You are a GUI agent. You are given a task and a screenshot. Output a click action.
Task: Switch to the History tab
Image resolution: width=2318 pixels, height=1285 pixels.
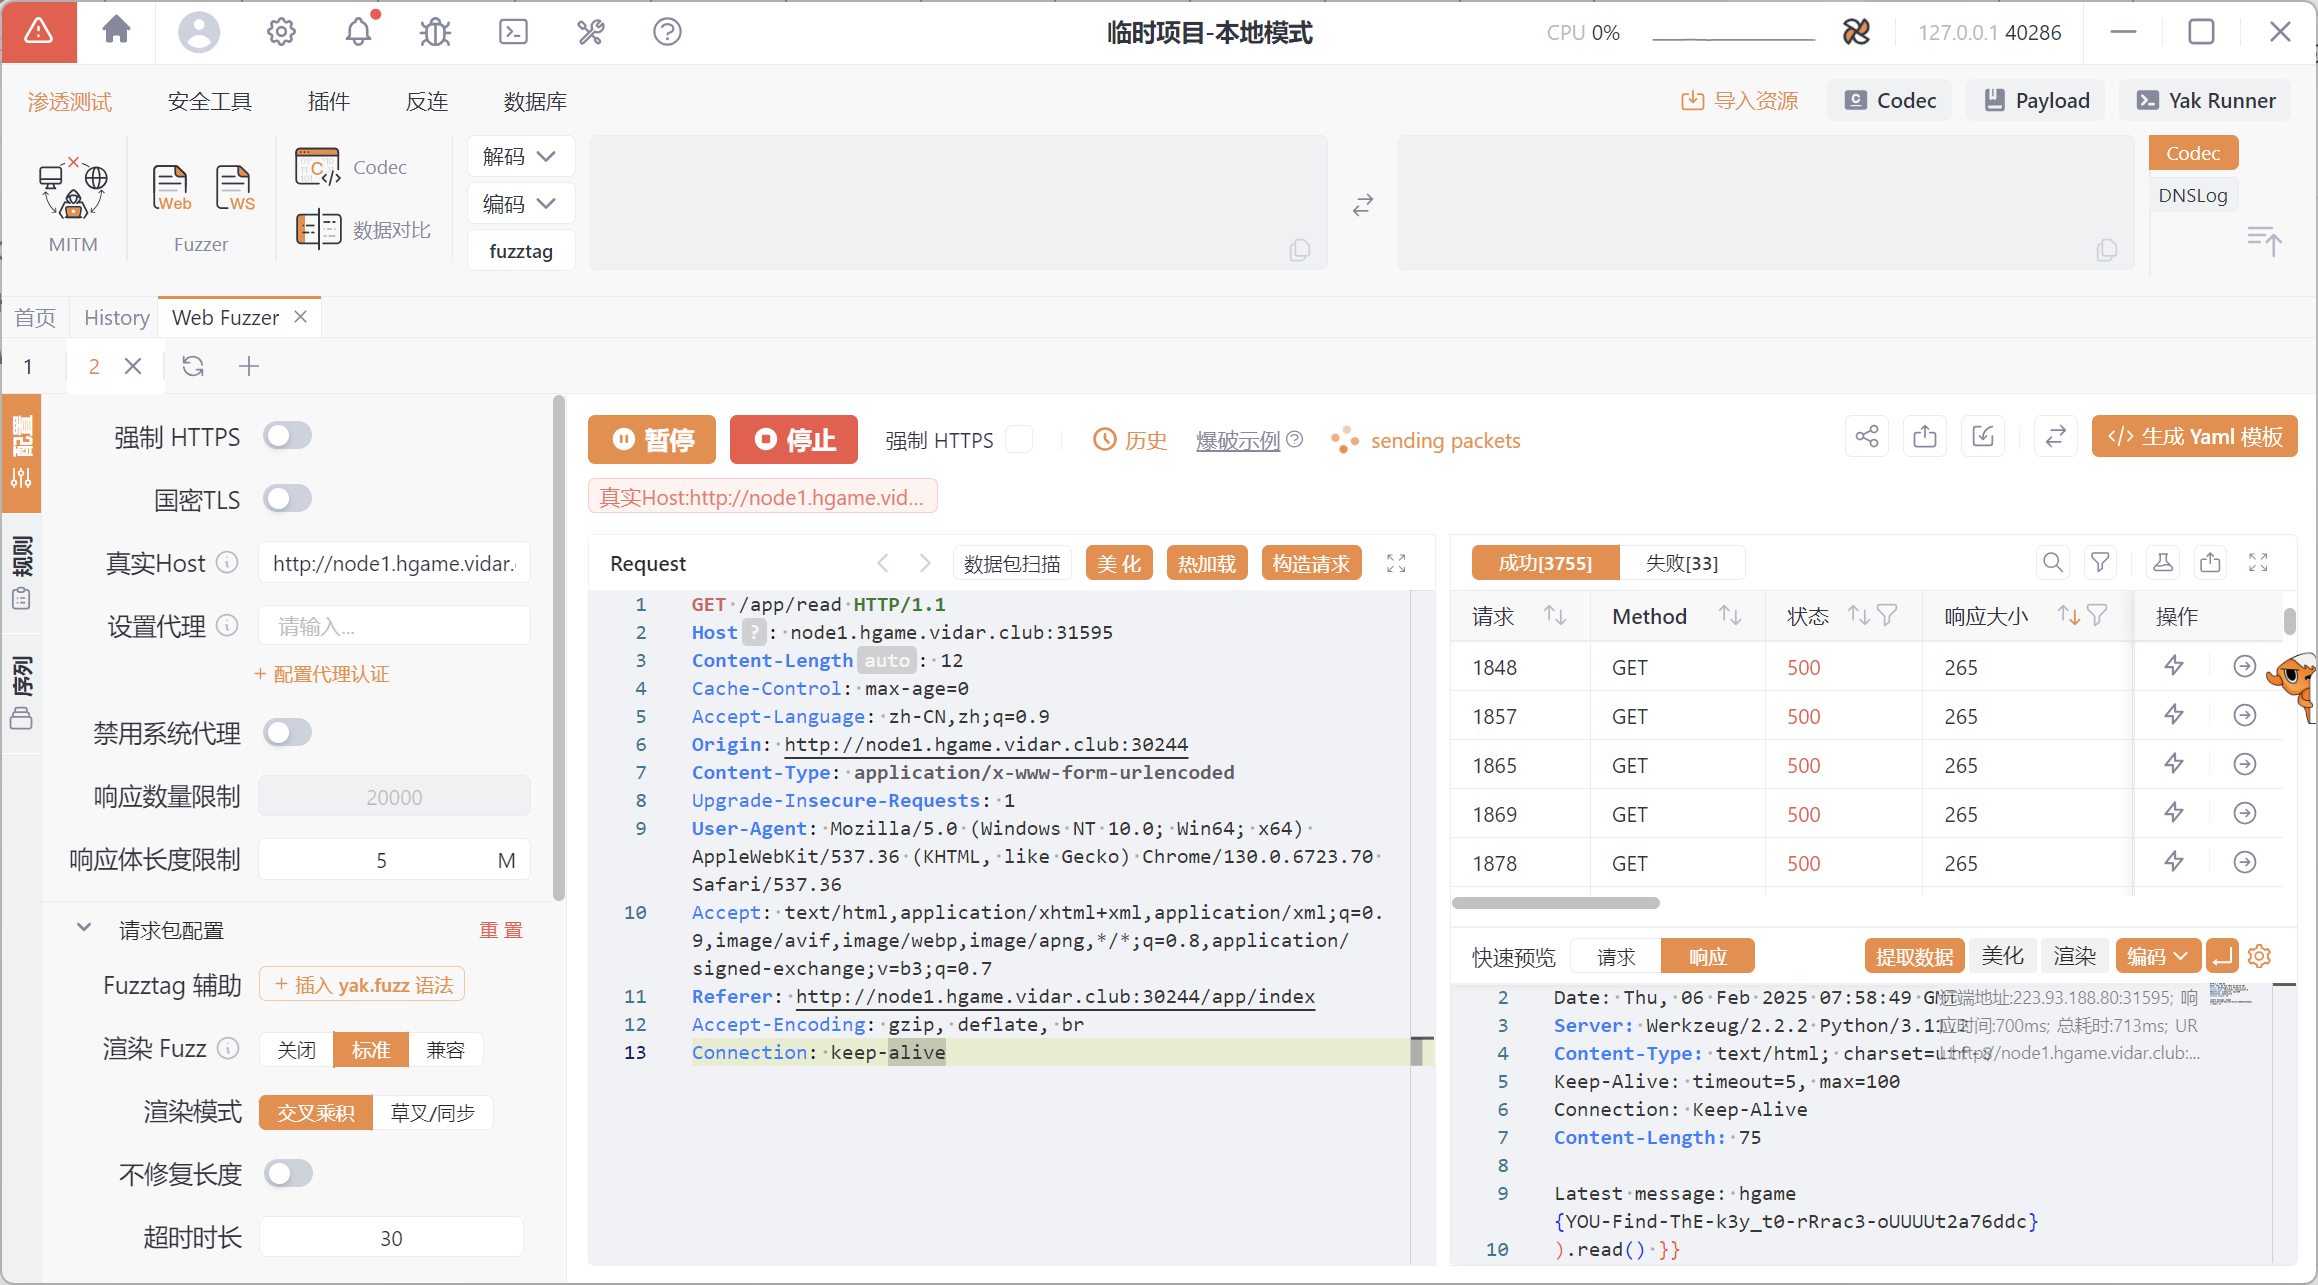click(116, 318)
